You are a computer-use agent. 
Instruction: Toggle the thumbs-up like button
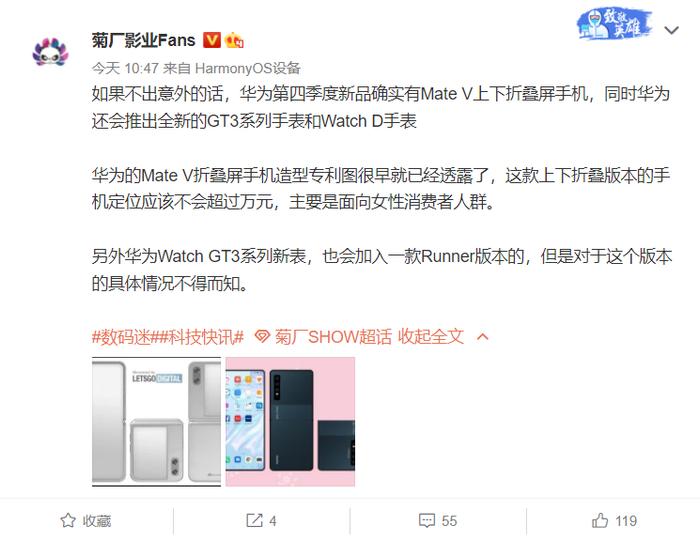click(600, 520)
